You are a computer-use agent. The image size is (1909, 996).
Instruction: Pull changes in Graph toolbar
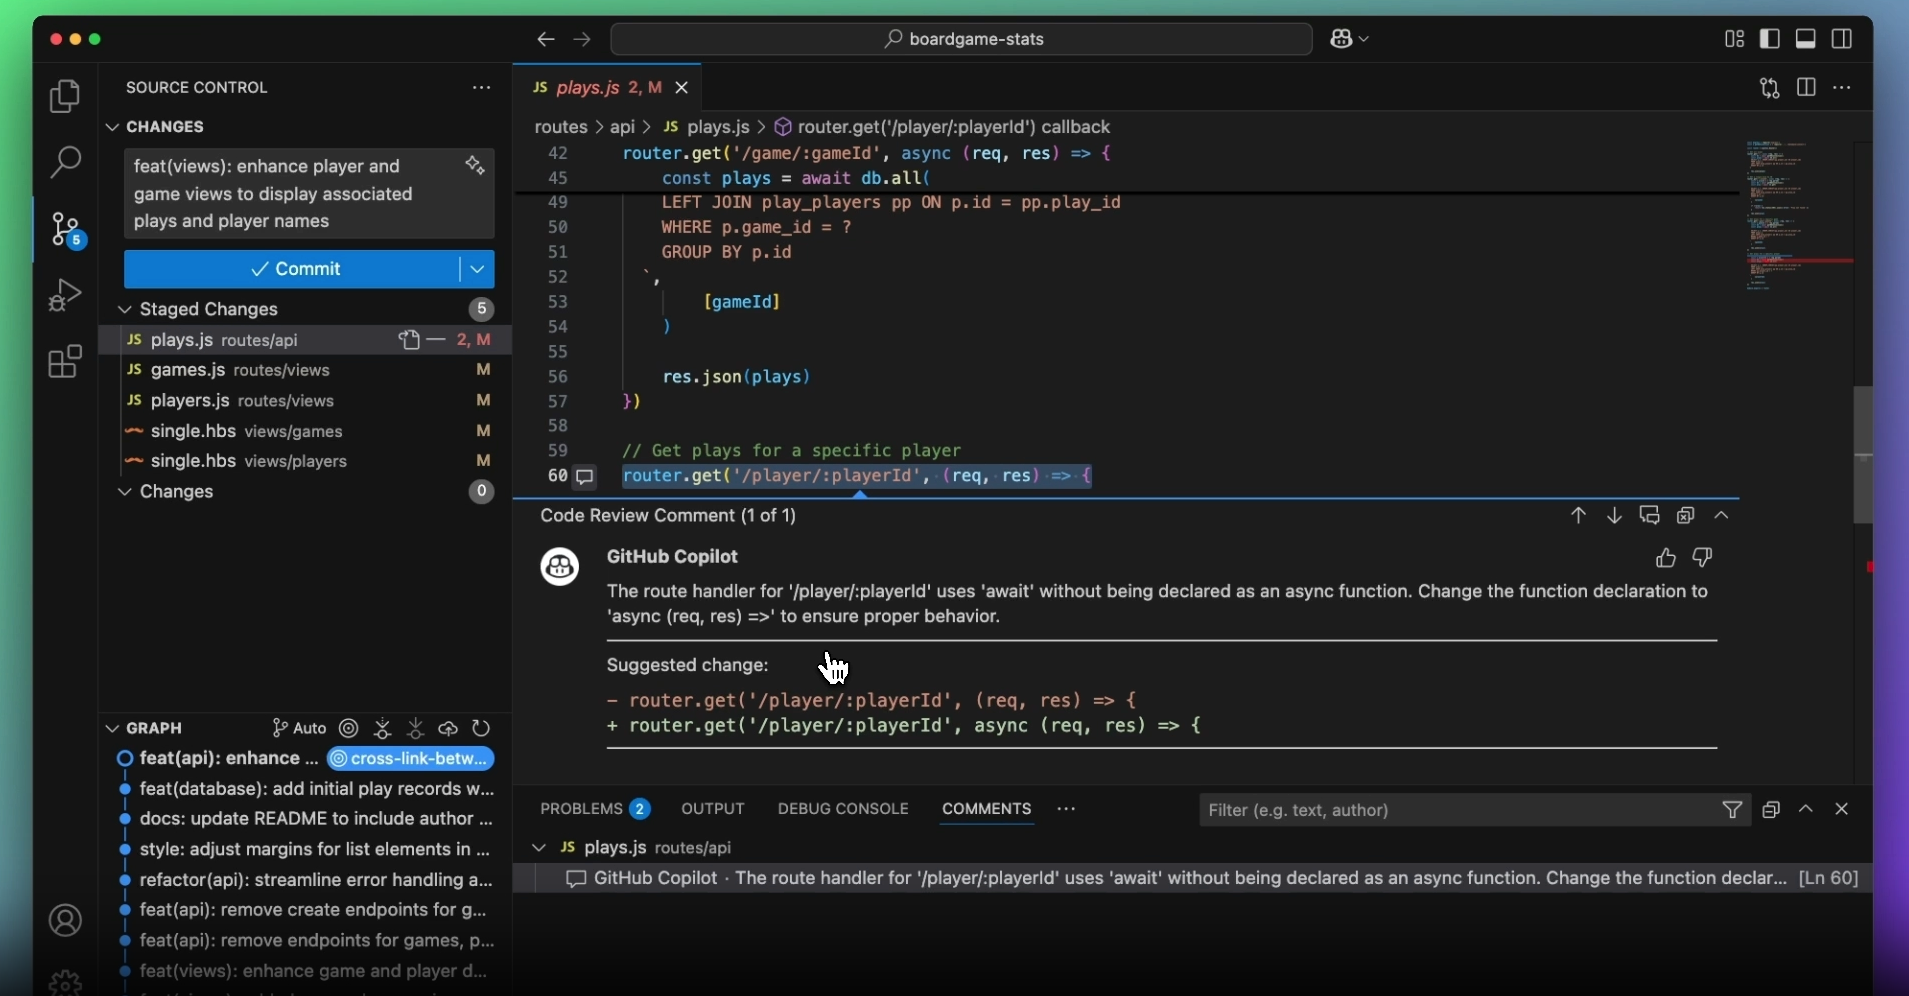(416, 729)
